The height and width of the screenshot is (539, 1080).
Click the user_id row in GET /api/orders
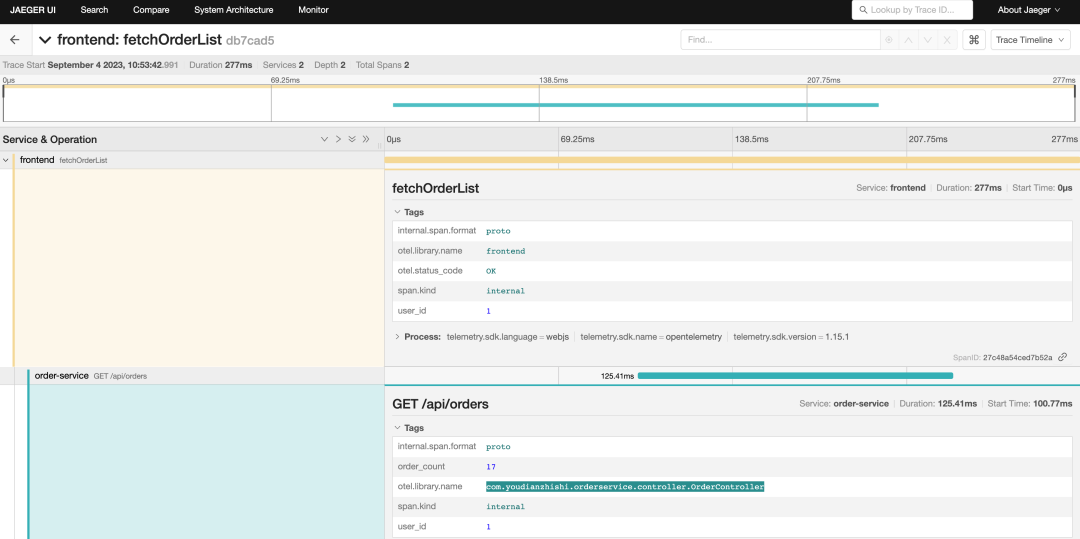[732, 527]
